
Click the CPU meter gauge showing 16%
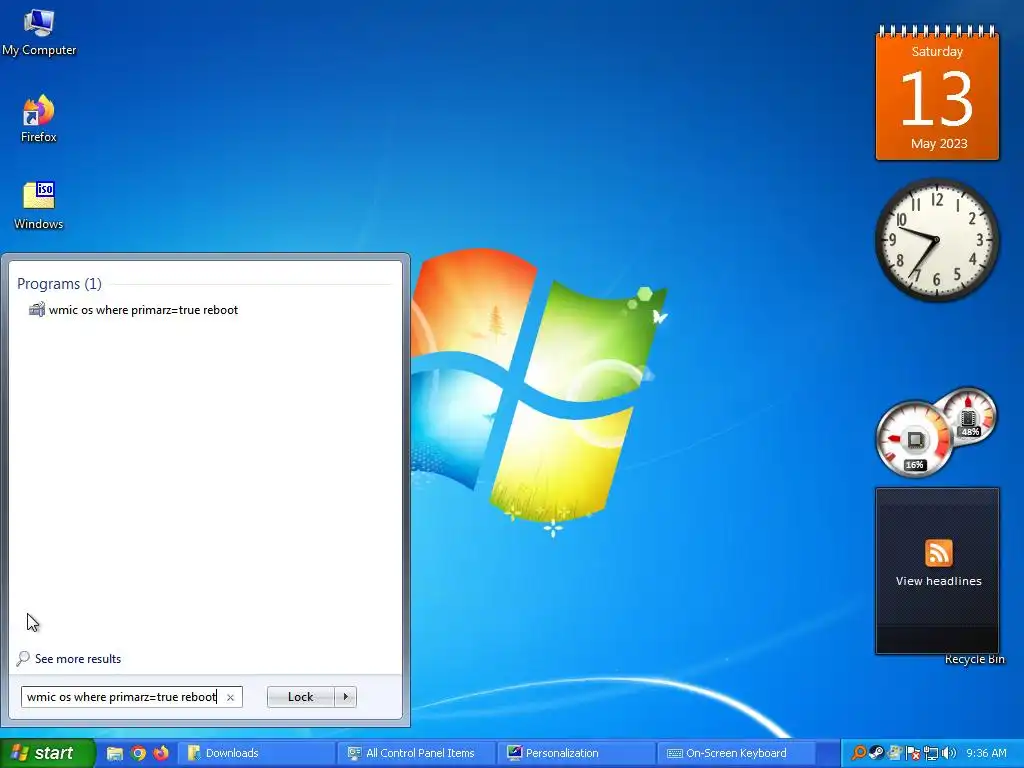tap(914, 439)
